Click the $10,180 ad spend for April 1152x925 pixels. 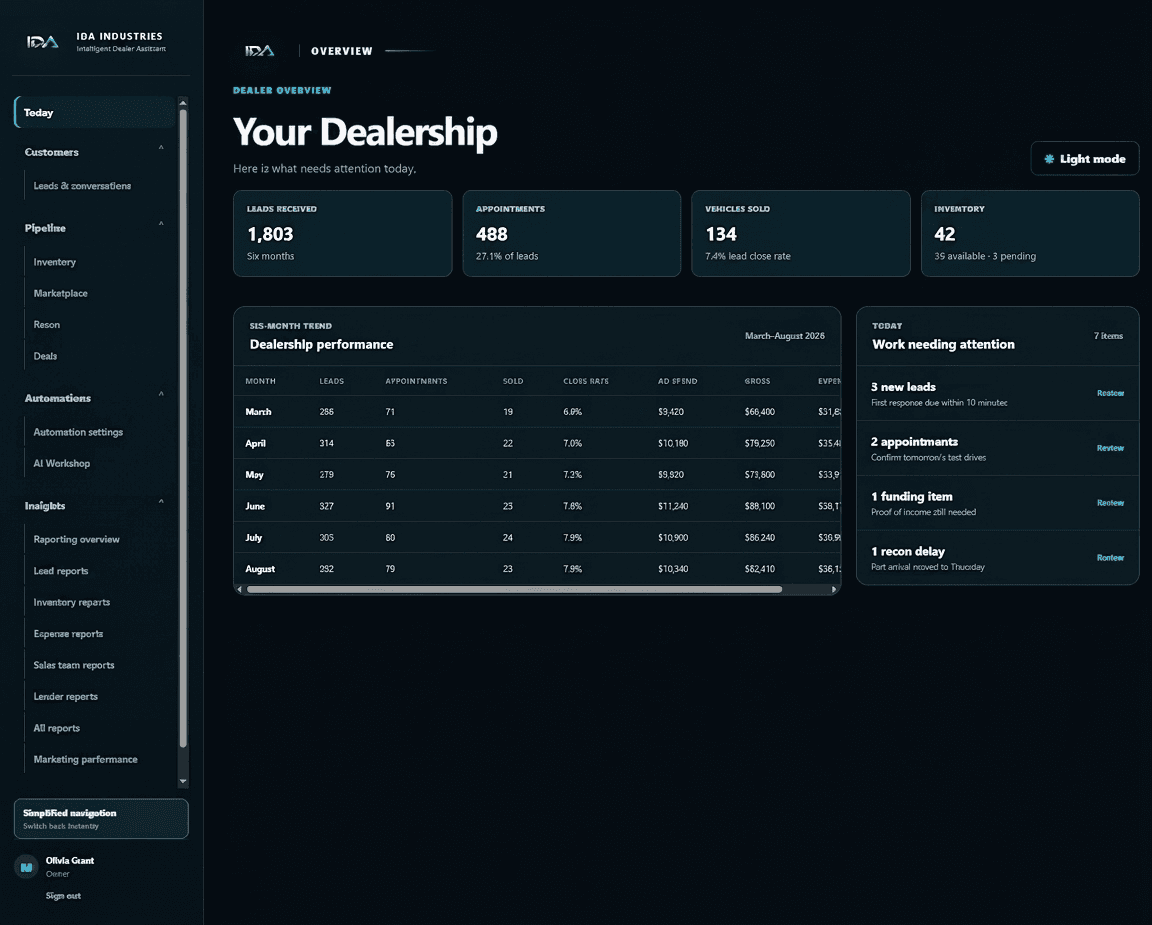click(673, 444)
